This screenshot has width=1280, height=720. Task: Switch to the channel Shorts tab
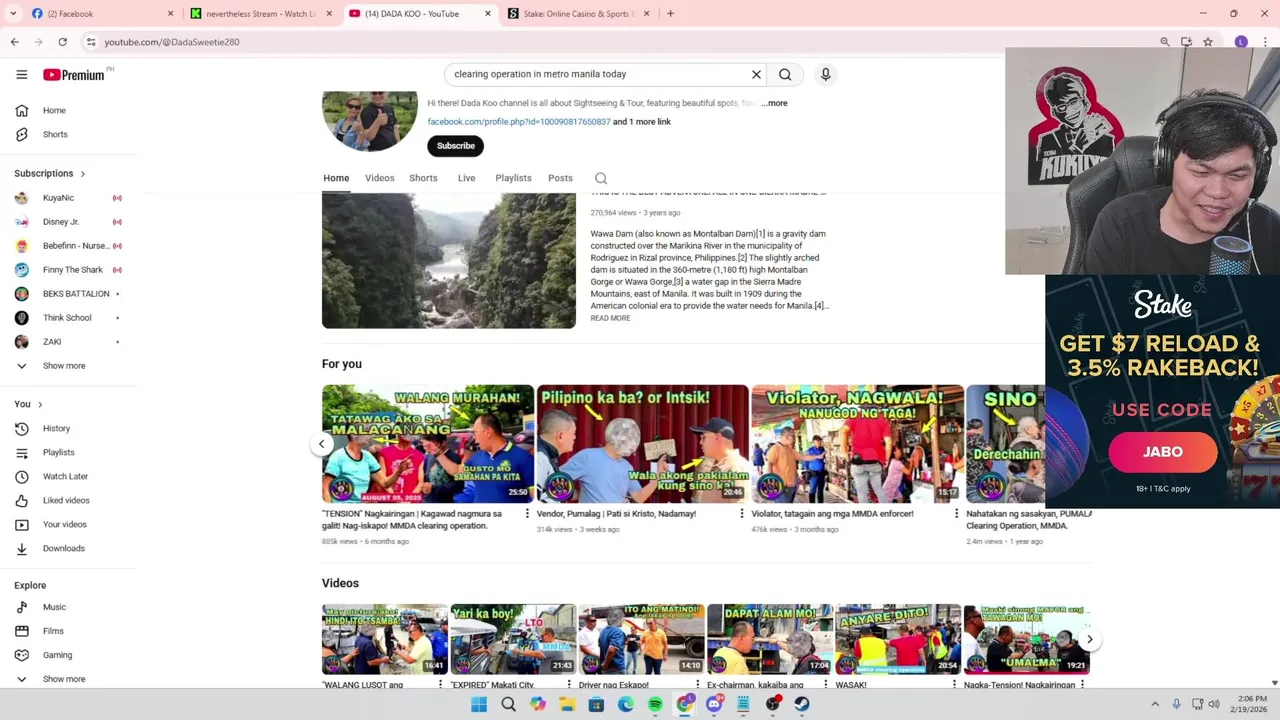423,178
